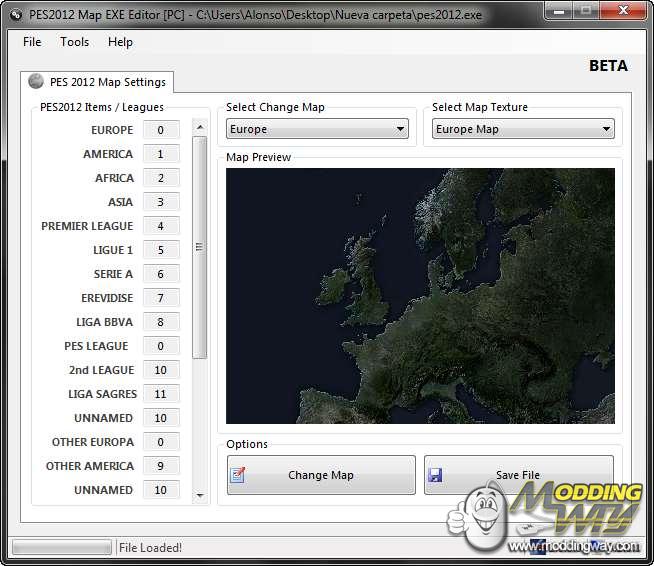The image size is (654, 566).
Task: Click the app icon in the title bar
Action: (14, 14)
